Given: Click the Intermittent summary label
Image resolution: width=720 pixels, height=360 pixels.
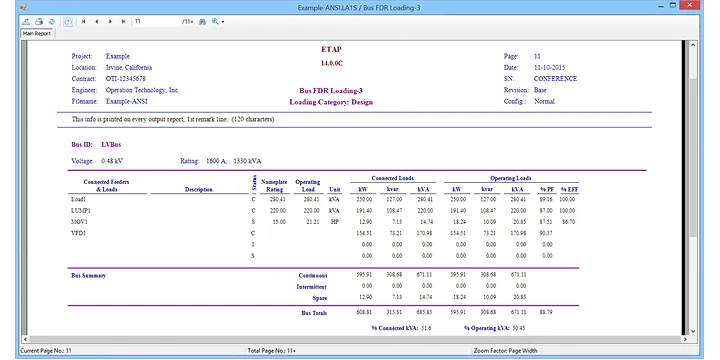Looking at the screenshot, I should 312,287.
